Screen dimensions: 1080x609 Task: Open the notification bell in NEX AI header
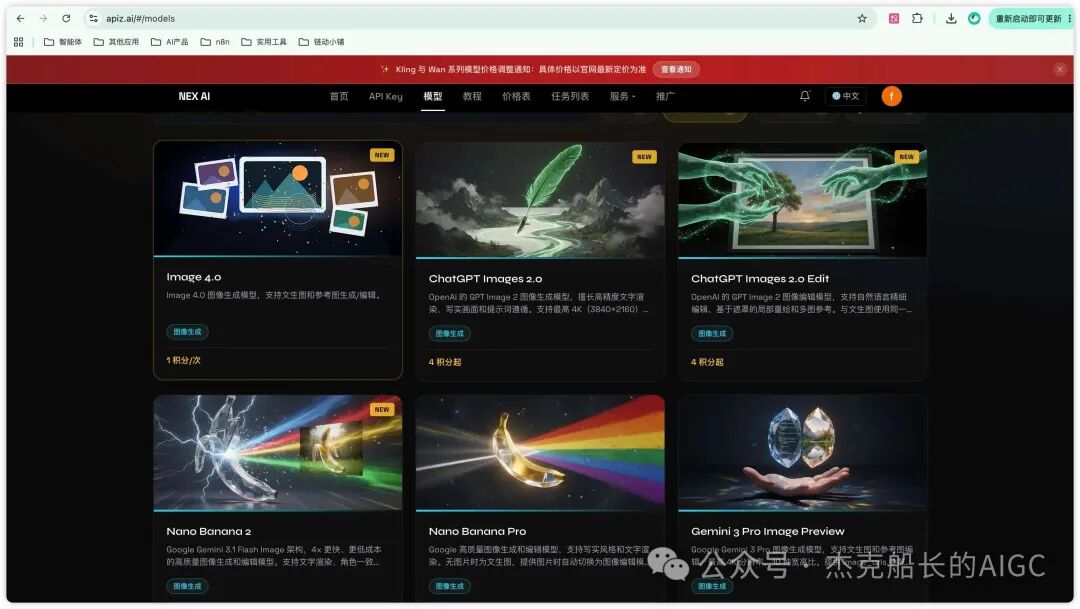point(804,96)
